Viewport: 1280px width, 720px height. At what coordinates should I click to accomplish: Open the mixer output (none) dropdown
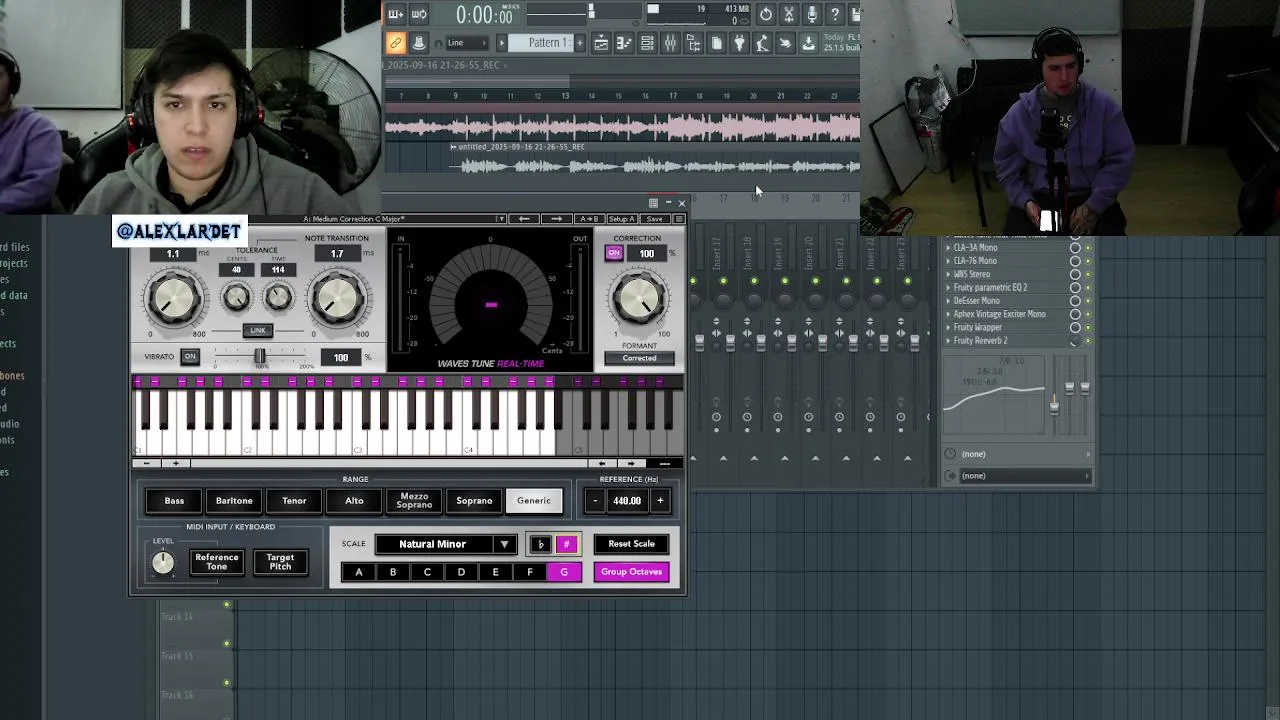1024,476
